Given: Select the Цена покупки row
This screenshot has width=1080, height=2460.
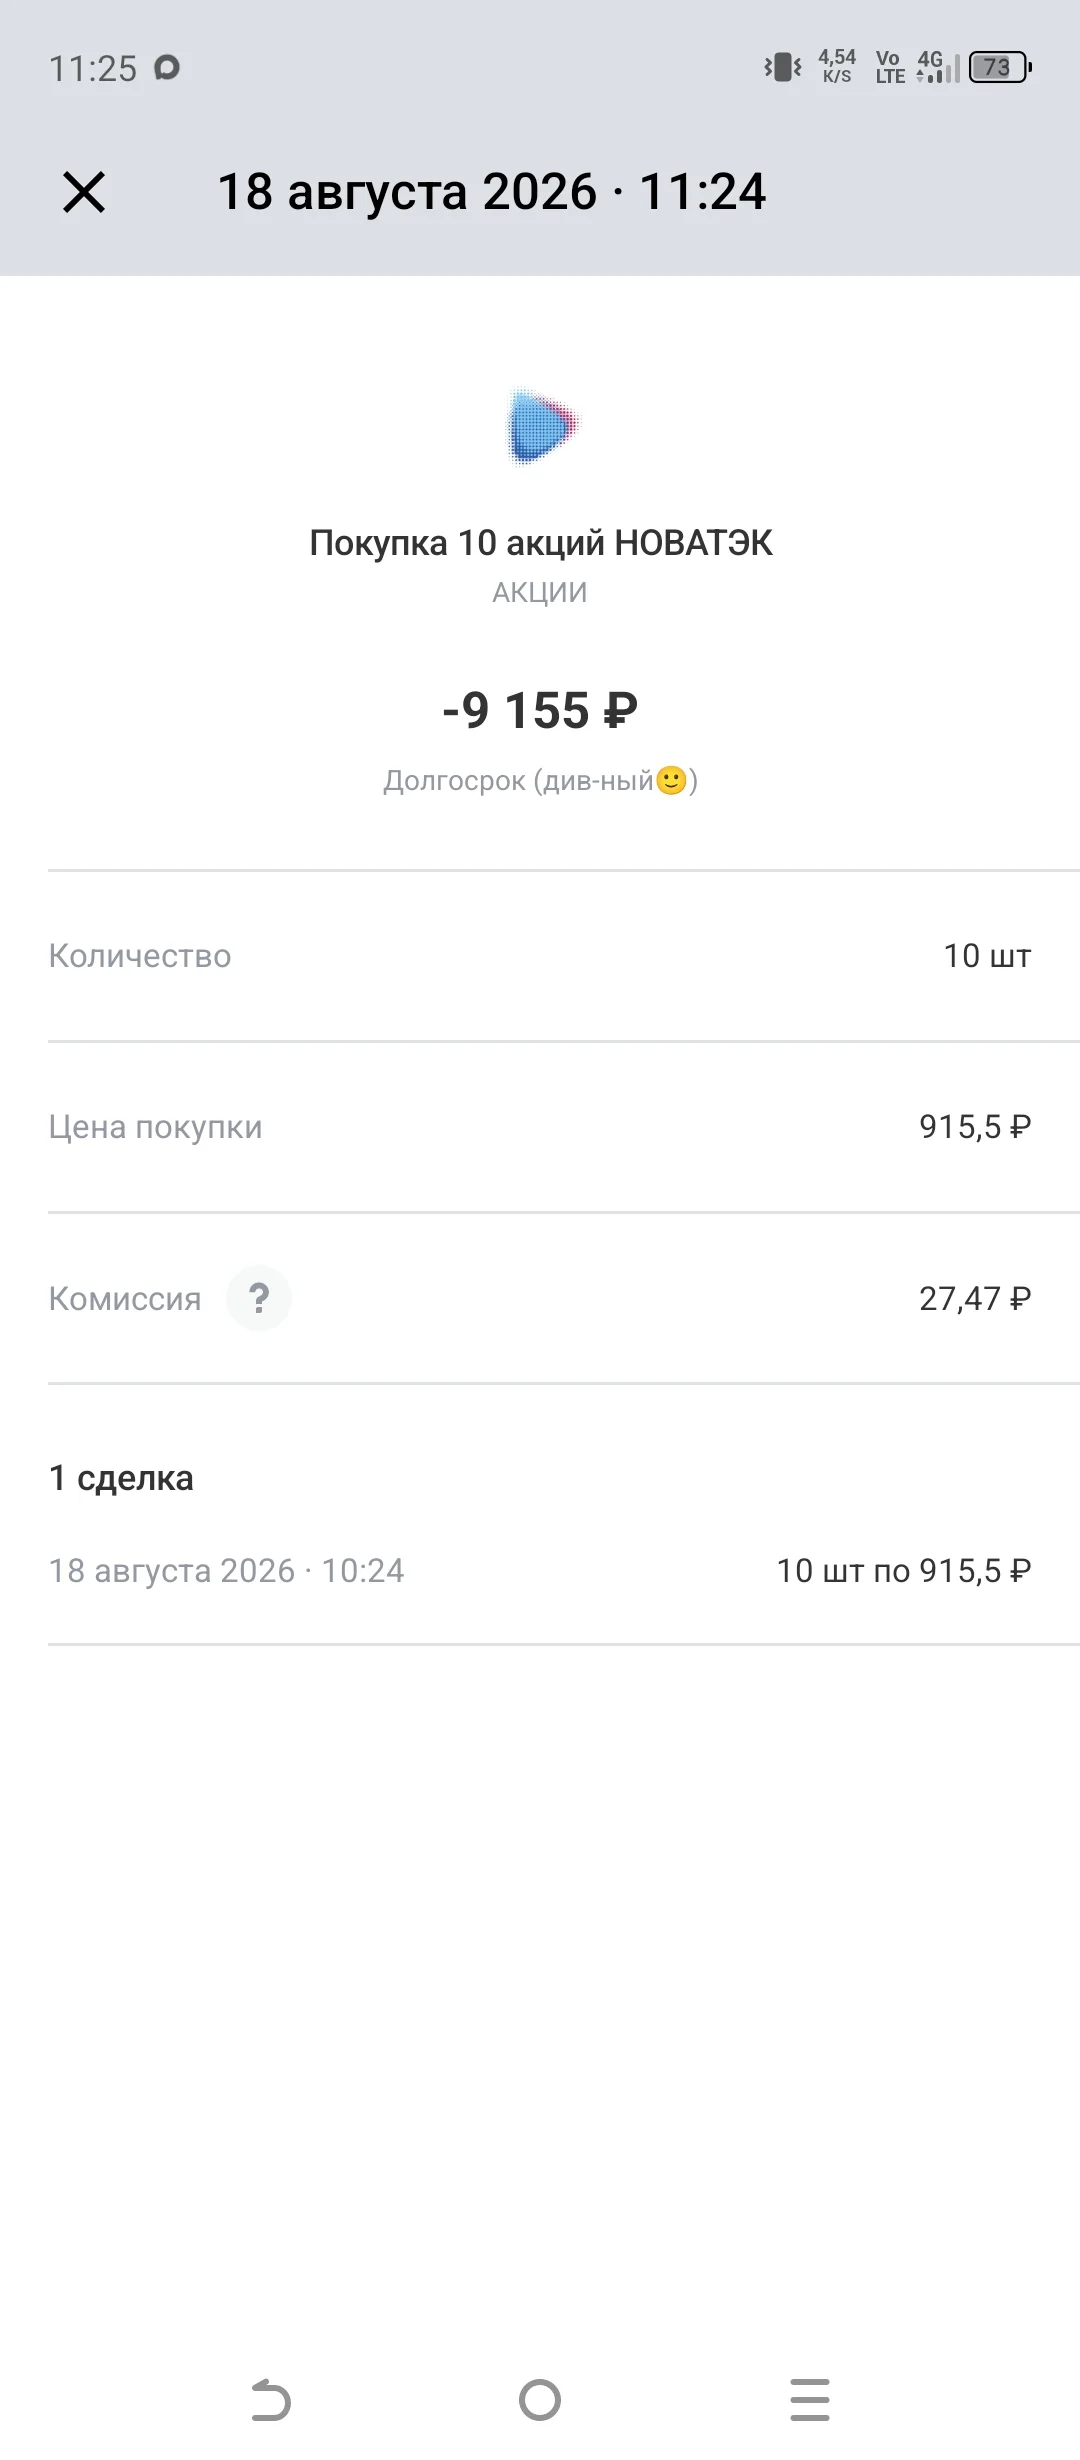Looking at the screenshot, I should (x=540, y=1127).
